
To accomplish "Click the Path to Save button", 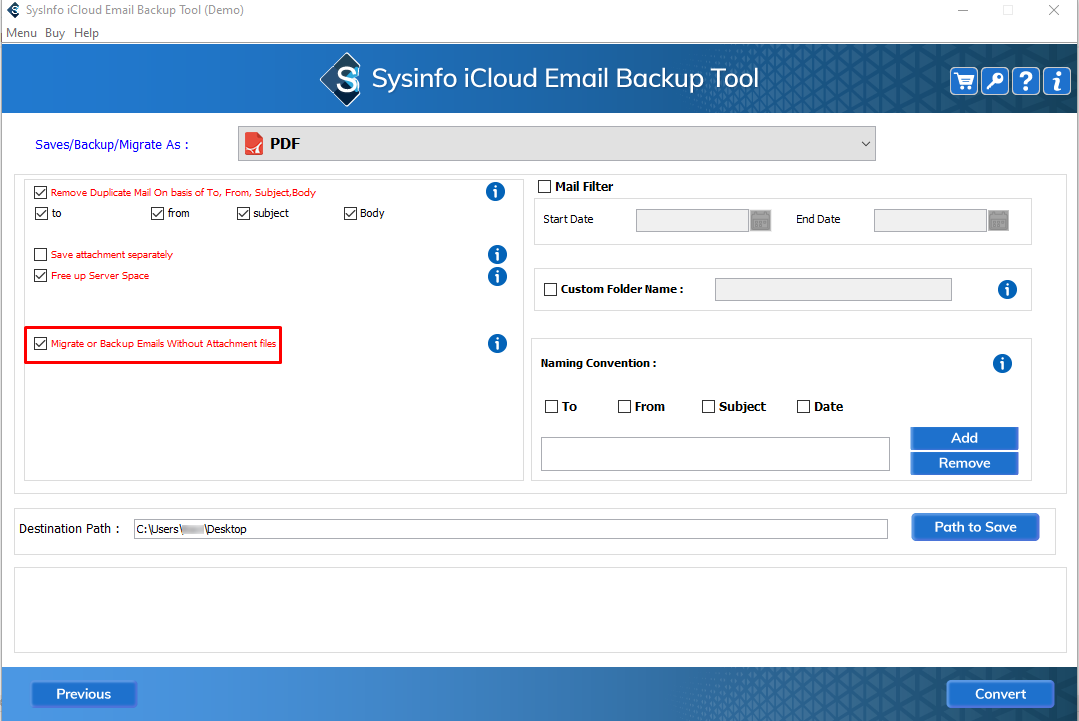I will 975,527.
